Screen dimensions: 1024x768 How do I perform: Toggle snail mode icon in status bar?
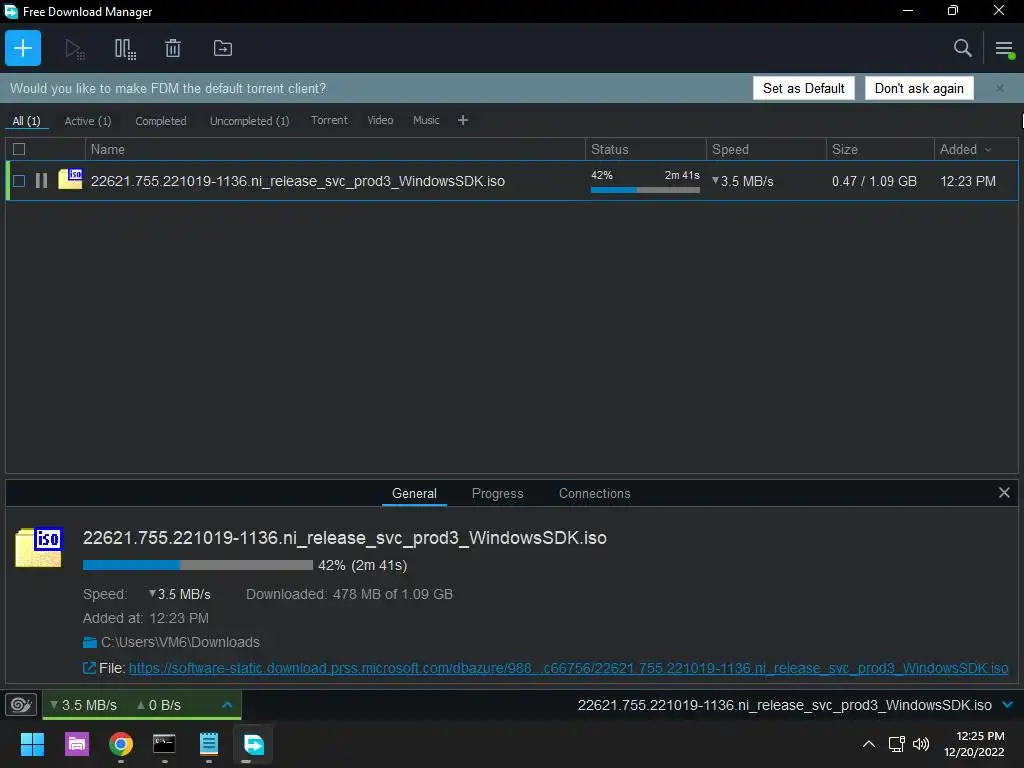pos(21,705)
